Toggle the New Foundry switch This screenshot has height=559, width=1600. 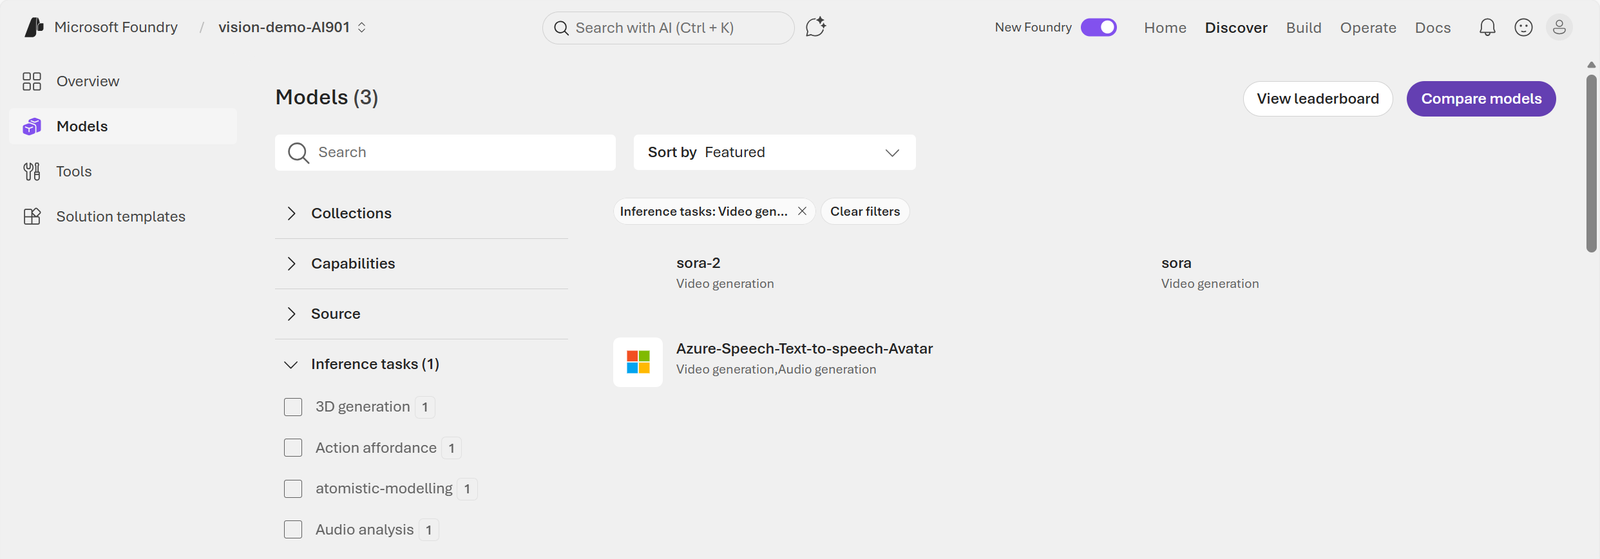[x=1098, y=27]
